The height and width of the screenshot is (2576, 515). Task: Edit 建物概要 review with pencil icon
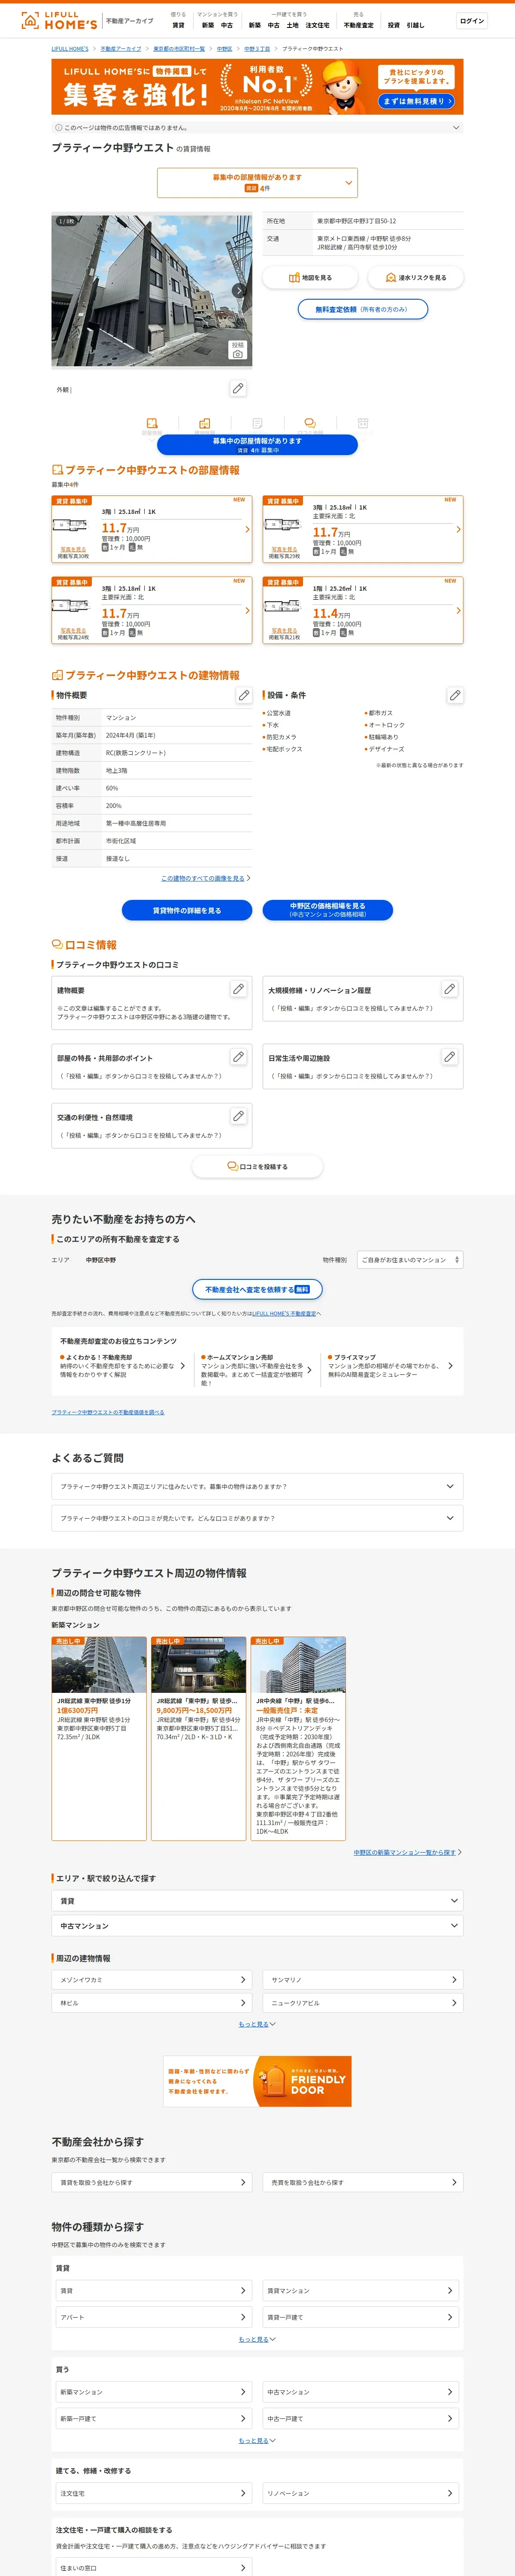[238, 989]
